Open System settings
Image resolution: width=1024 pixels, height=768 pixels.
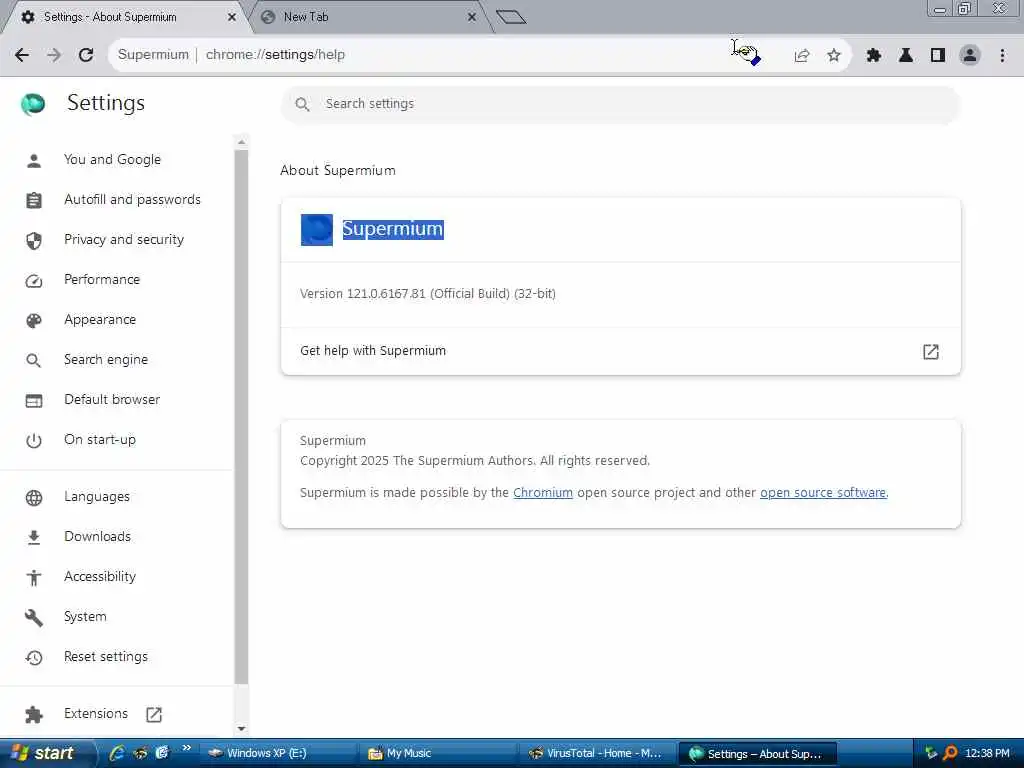pos(85,616)
